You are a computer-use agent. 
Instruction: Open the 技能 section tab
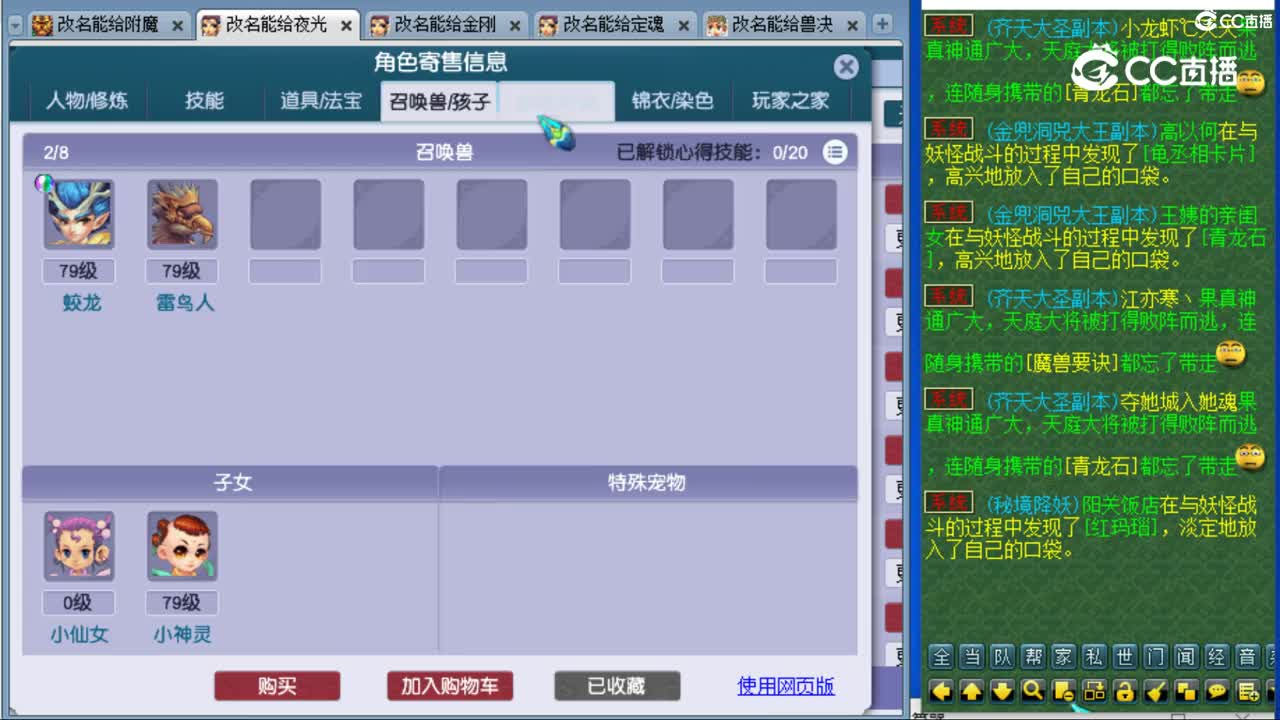click(205, 101)
